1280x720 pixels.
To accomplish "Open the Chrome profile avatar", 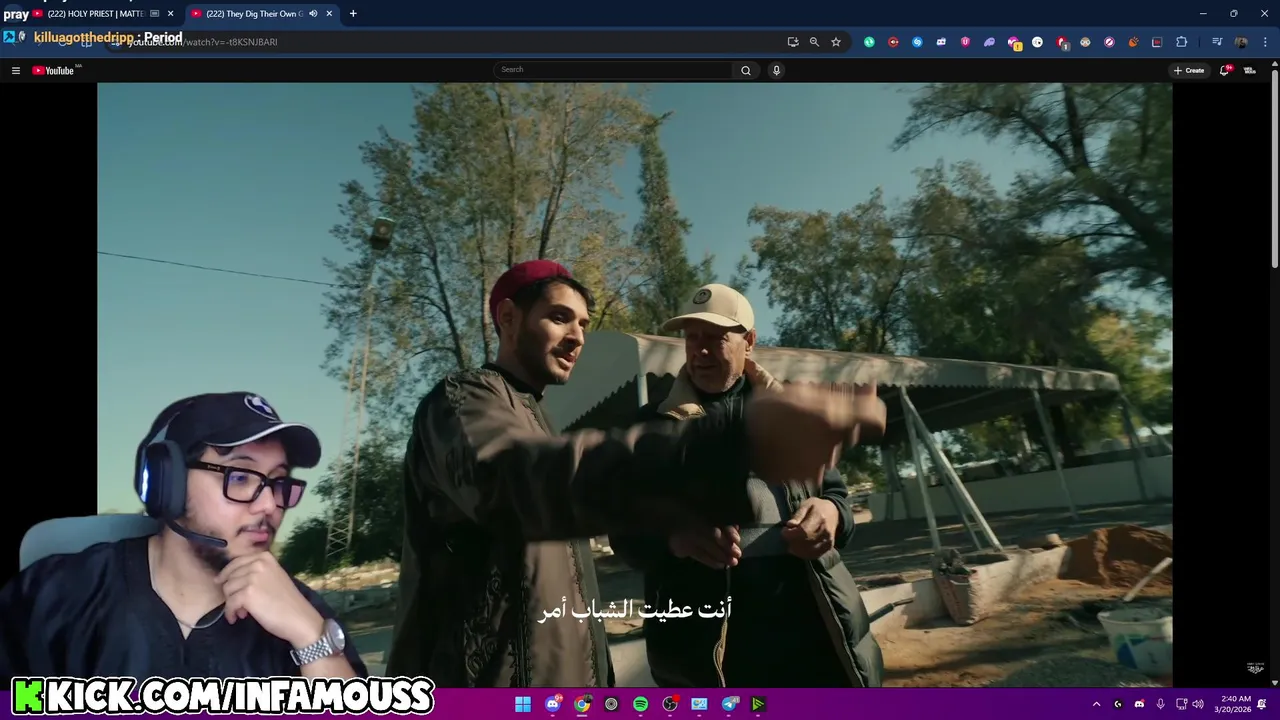I will click(1241, 42).
